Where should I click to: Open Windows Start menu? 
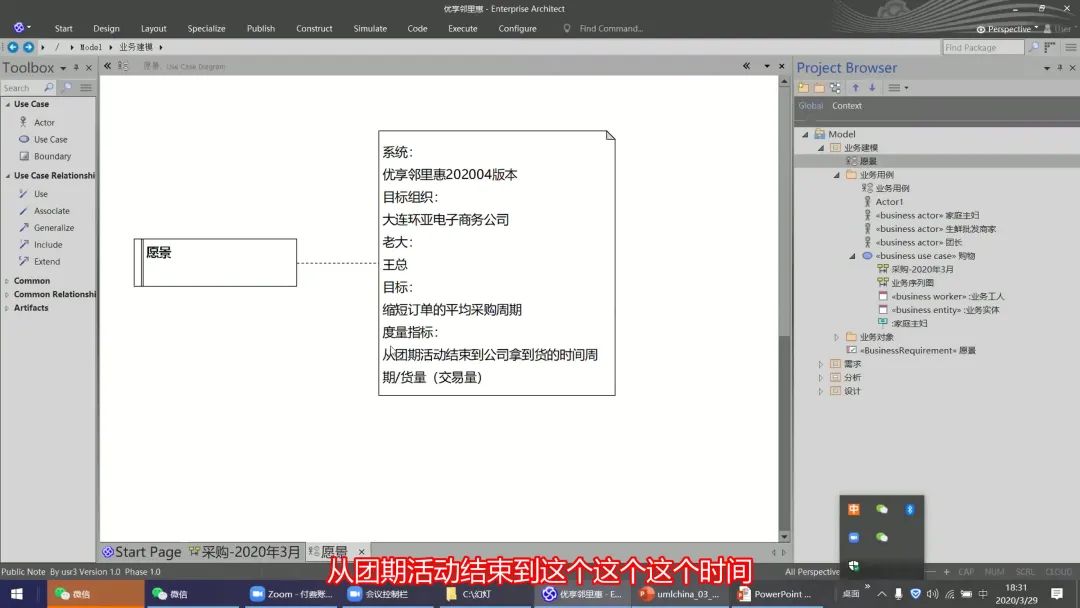[17, 594]
